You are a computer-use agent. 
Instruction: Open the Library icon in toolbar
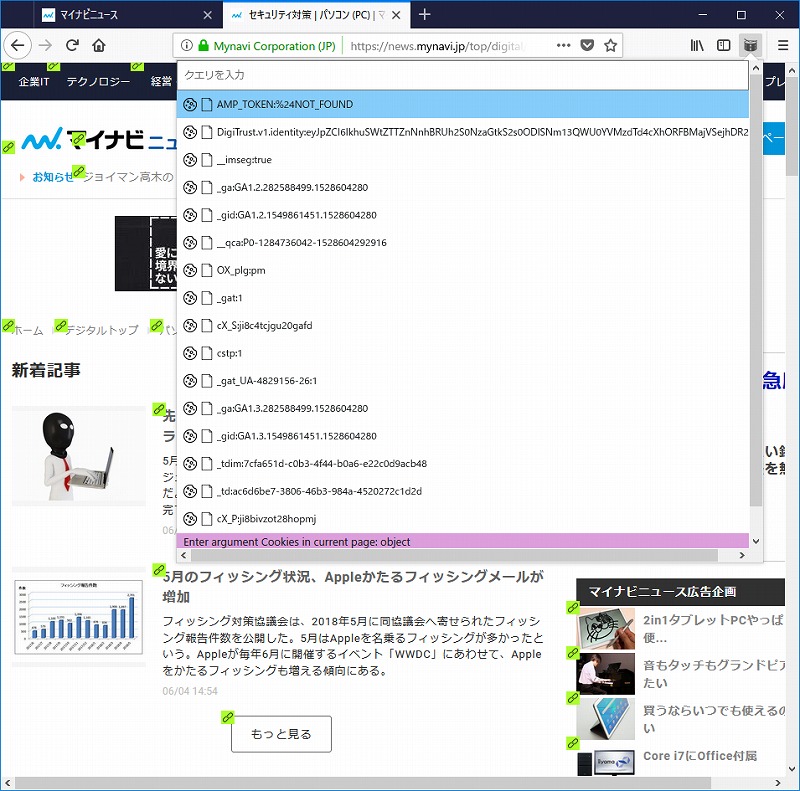pyautogui.click(x=696, y=45)
